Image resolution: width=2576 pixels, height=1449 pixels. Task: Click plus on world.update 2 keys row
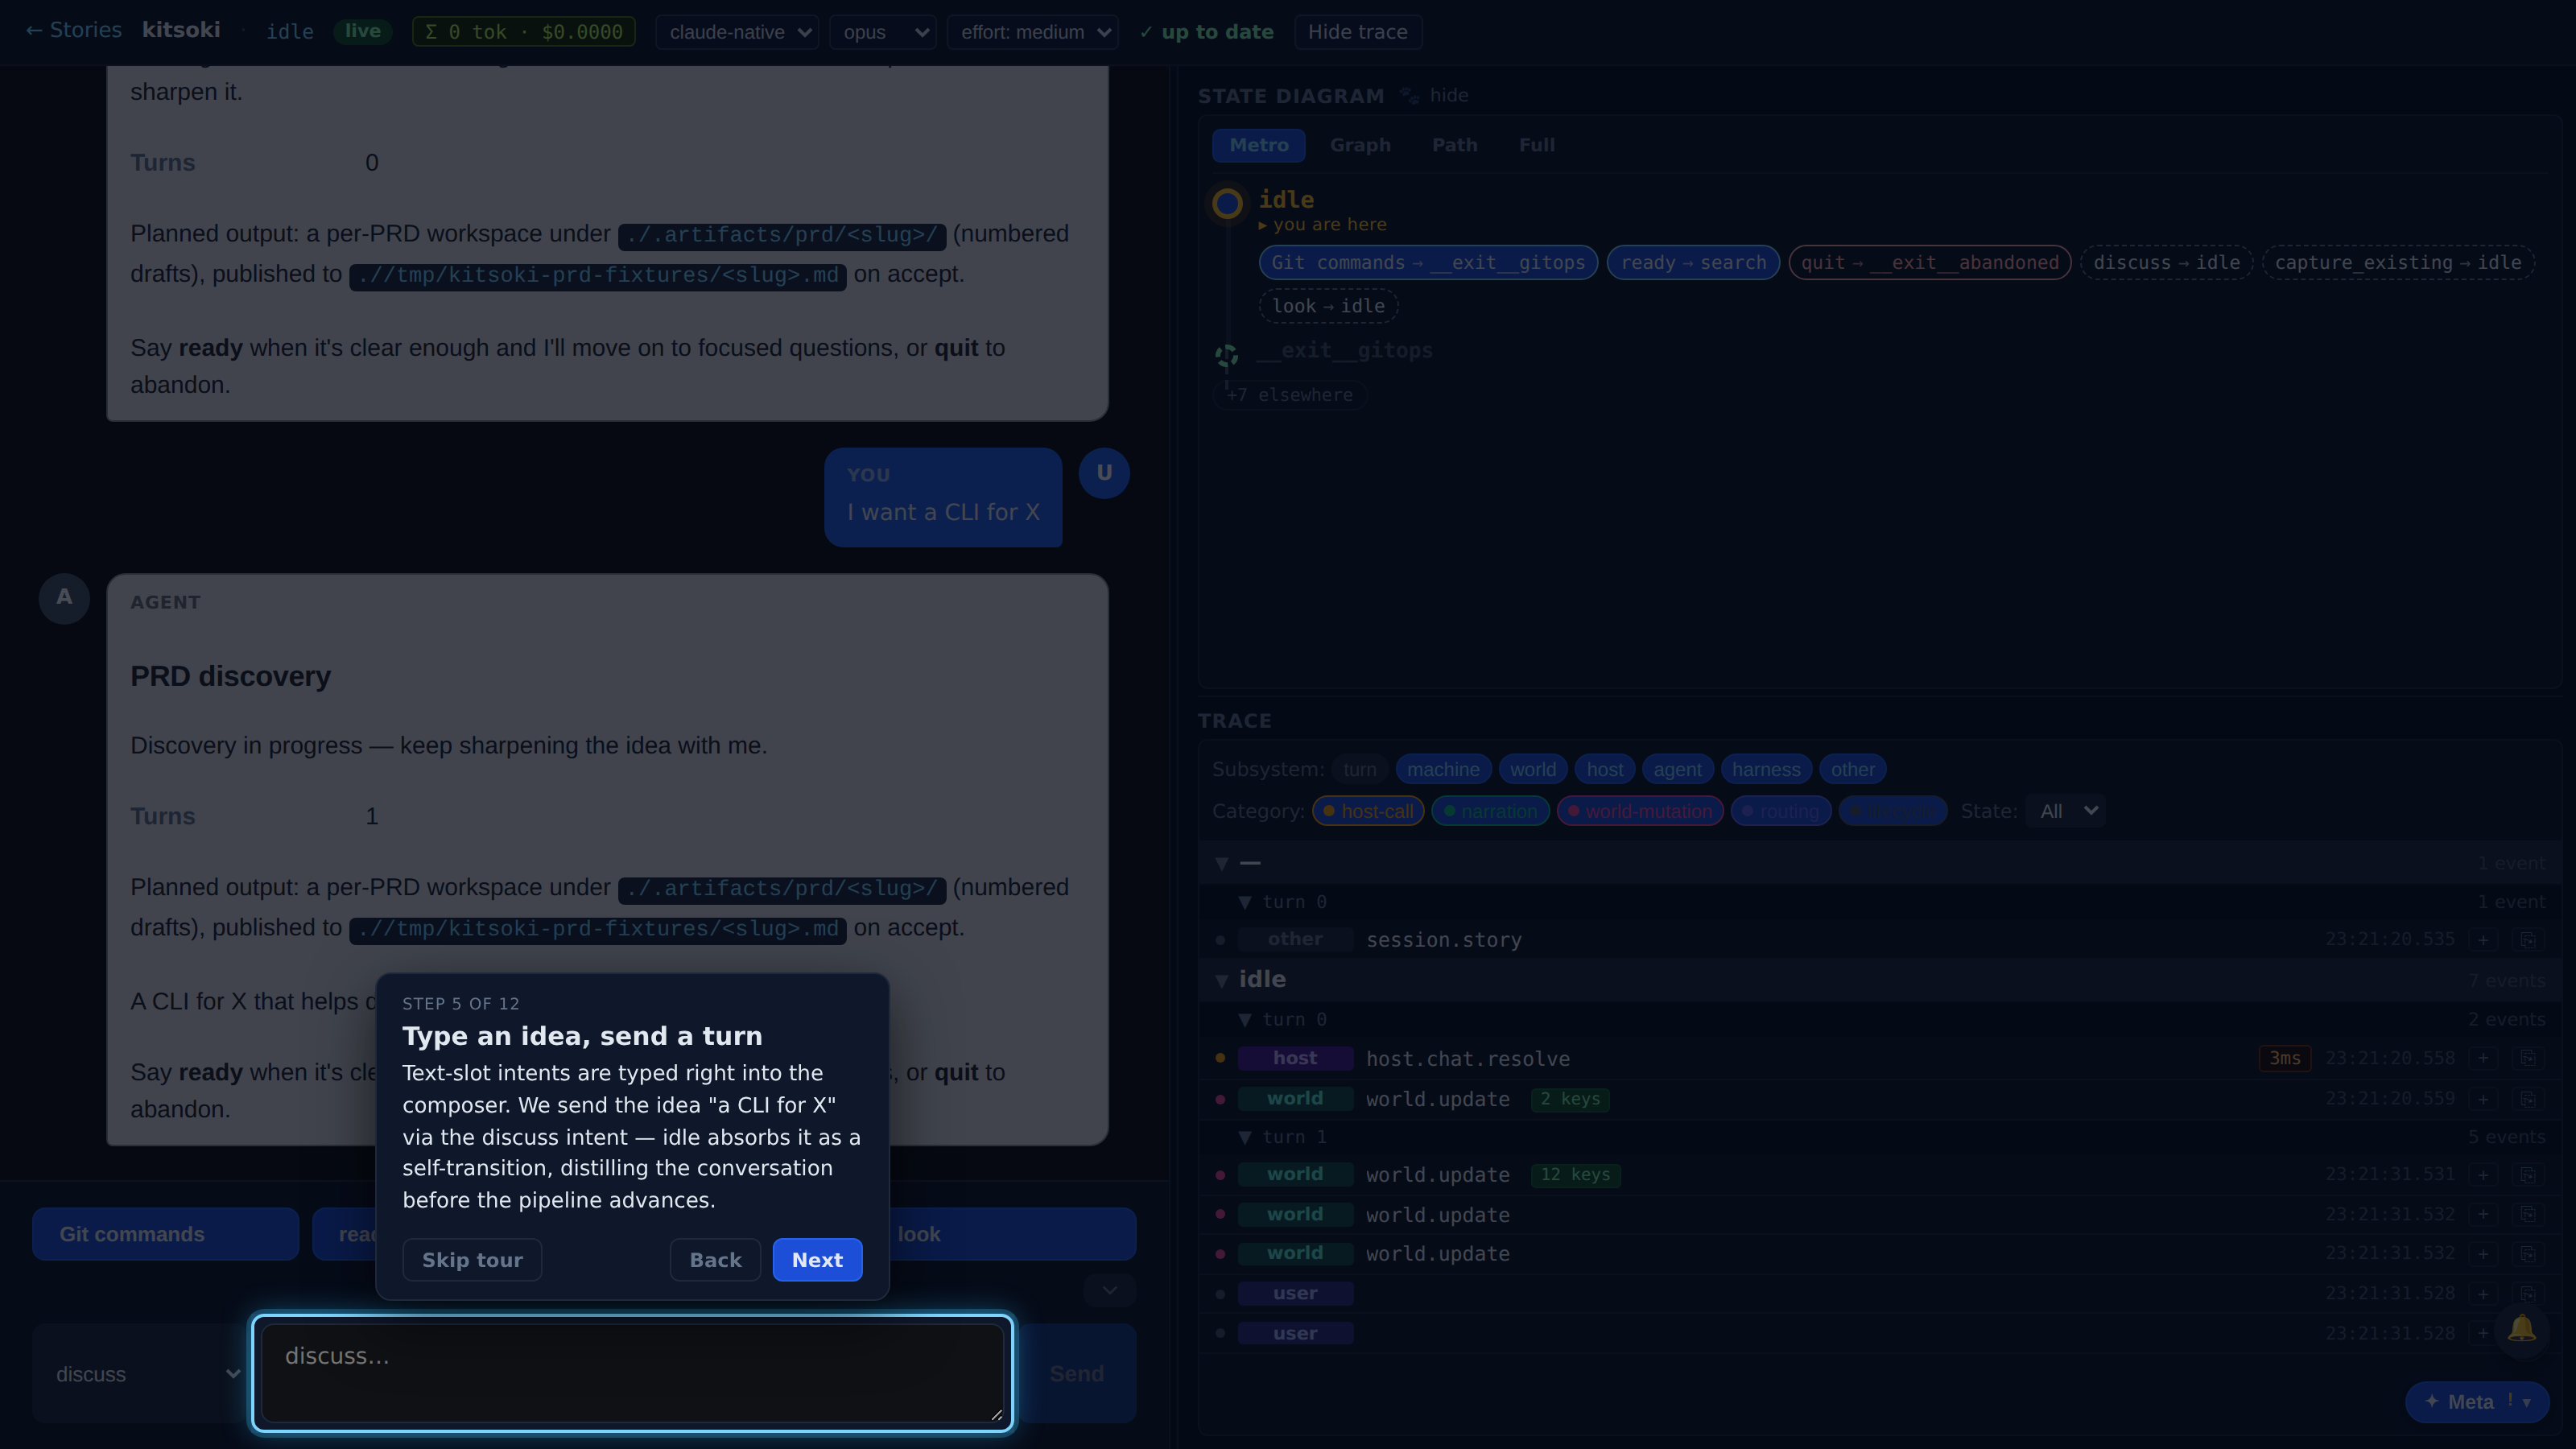pos(2483,1099)
